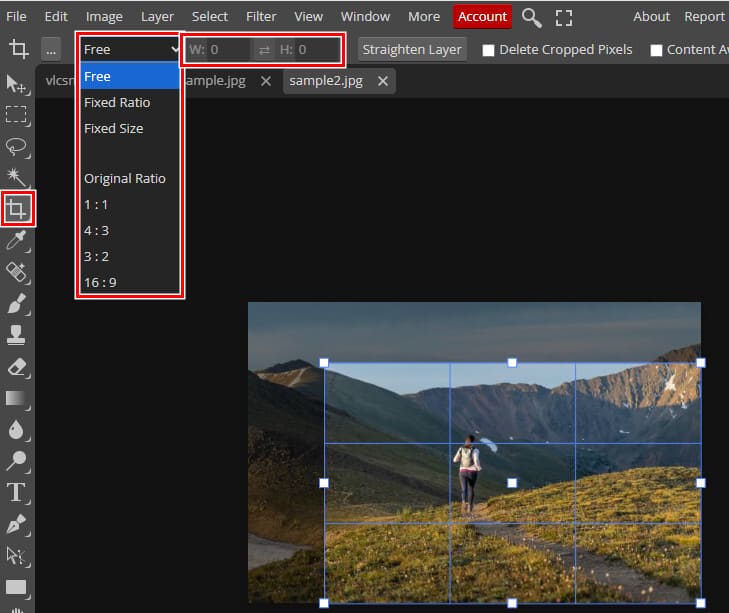The width and height of the screenshot is (729, 613).
Task: Click the center crop pivot handle
Action: click(x=512, y=483)
